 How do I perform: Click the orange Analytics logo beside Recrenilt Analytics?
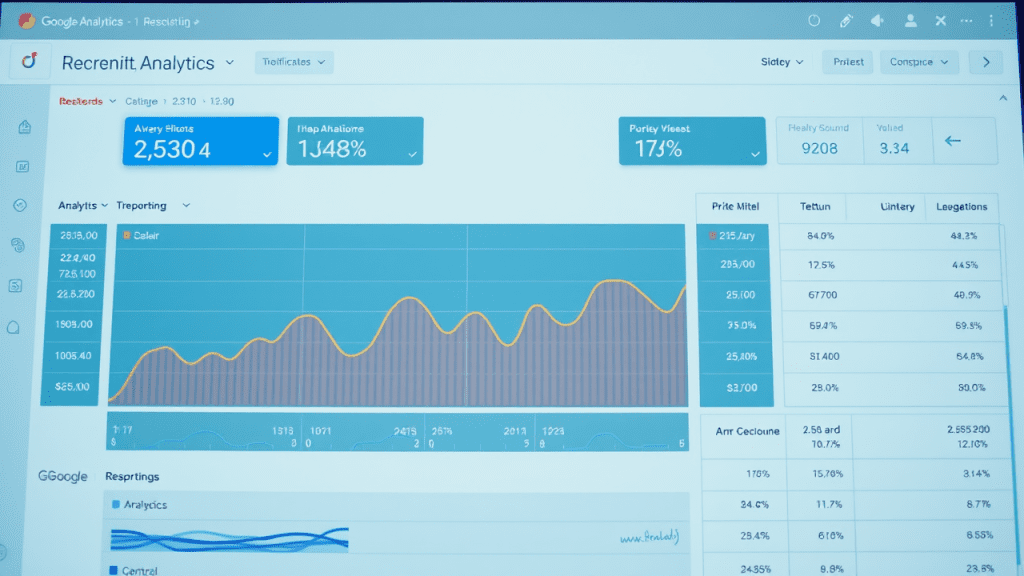coord(29,62)
